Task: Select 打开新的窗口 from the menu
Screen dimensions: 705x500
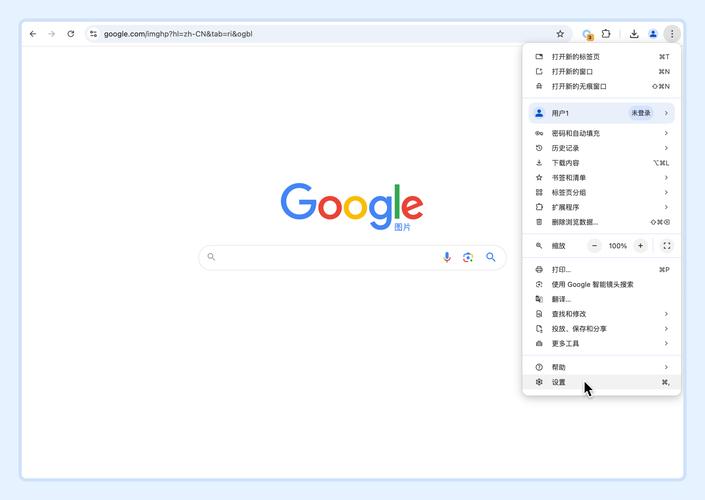Action: pyautogui.click(x=602, y=71)
